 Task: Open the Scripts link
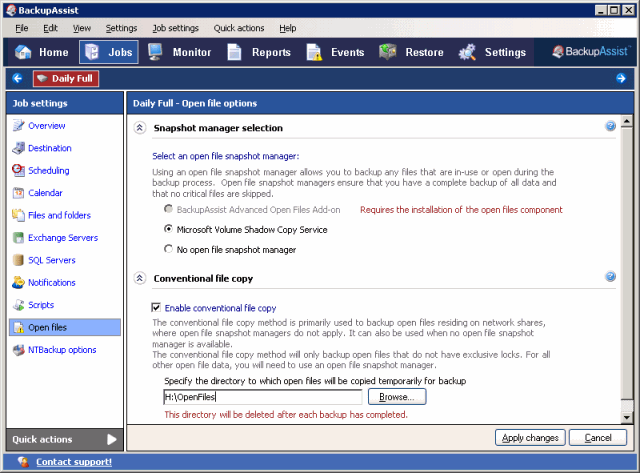click(41, 305)
